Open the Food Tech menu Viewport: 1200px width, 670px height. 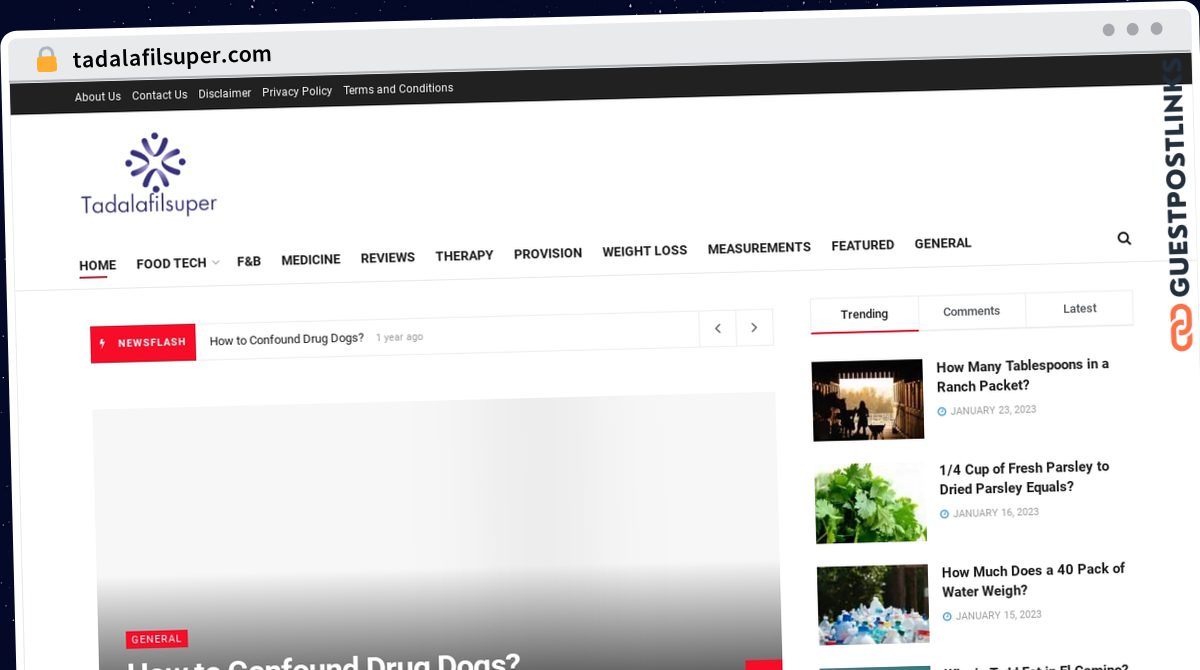pyautogui.click(x=171, y=263)
